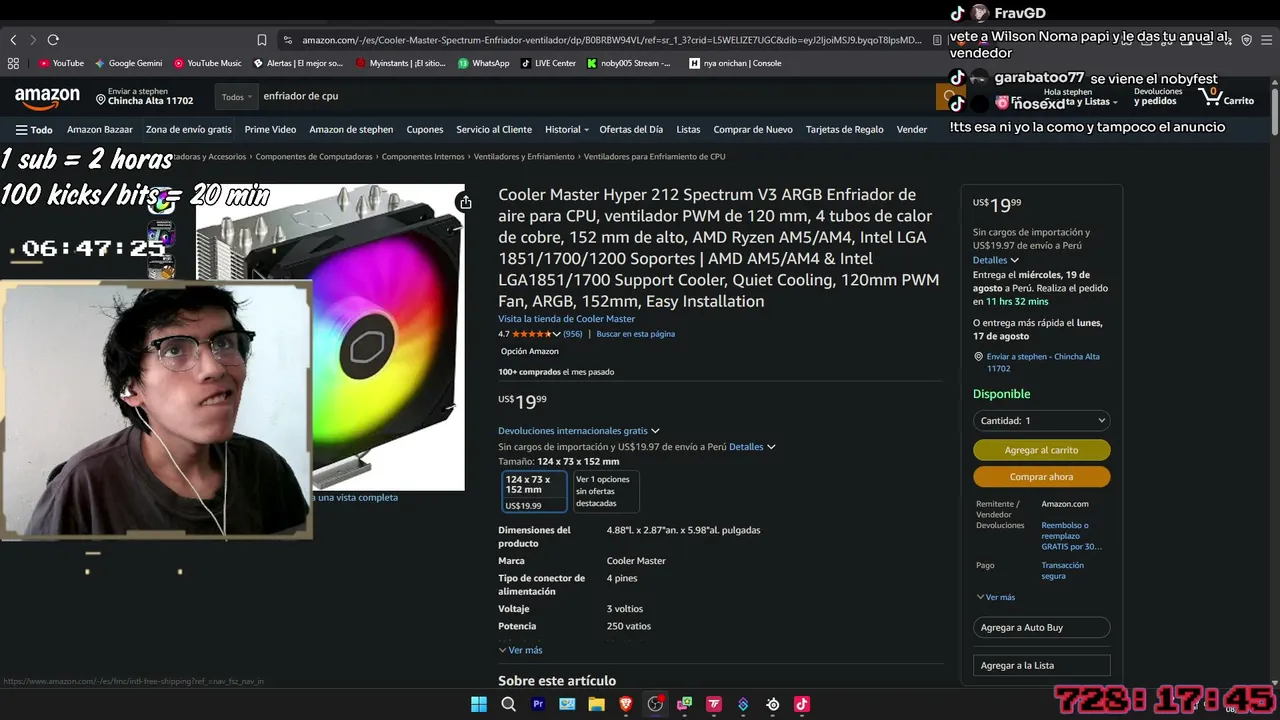Image resolution: width=1280 pixels, height=720 pixels.
Task: Click Enviar a stephen location in the buy box
Action: [x=1042, y=362]
